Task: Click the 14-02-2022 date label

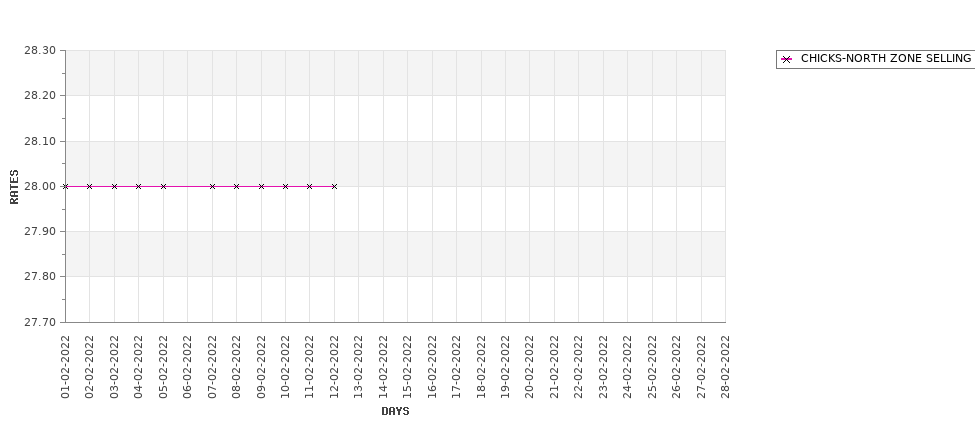Action: pos(384,367)
